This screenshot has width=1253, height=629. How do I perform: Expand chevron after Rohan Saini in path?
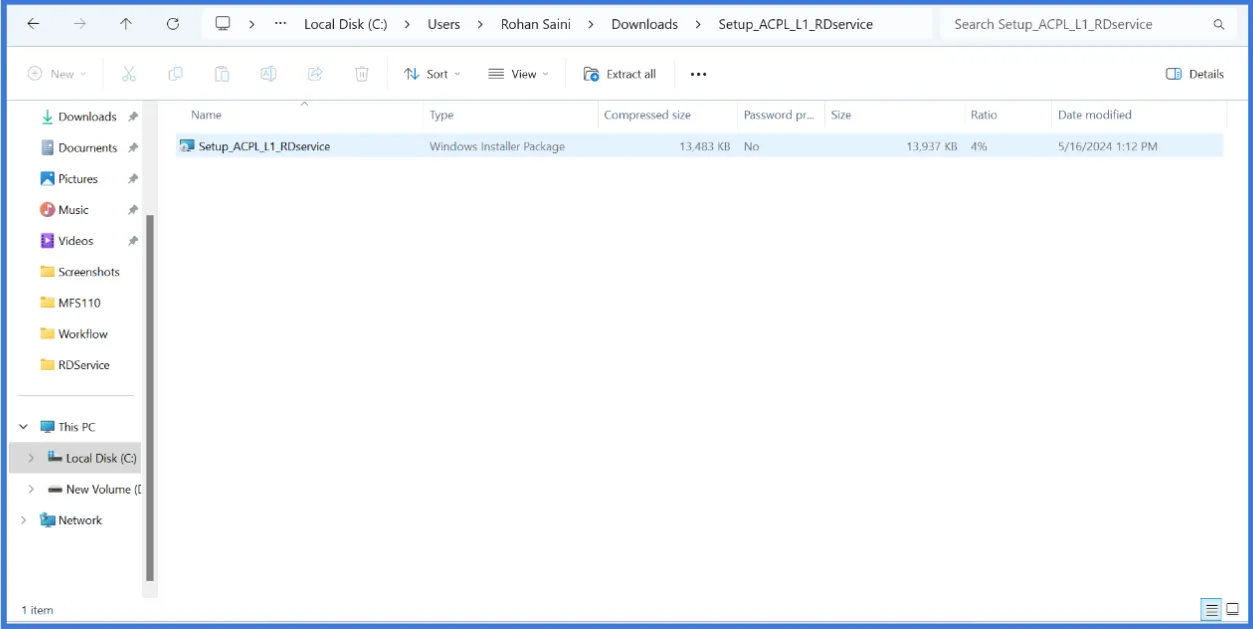(x=591, y=24)
